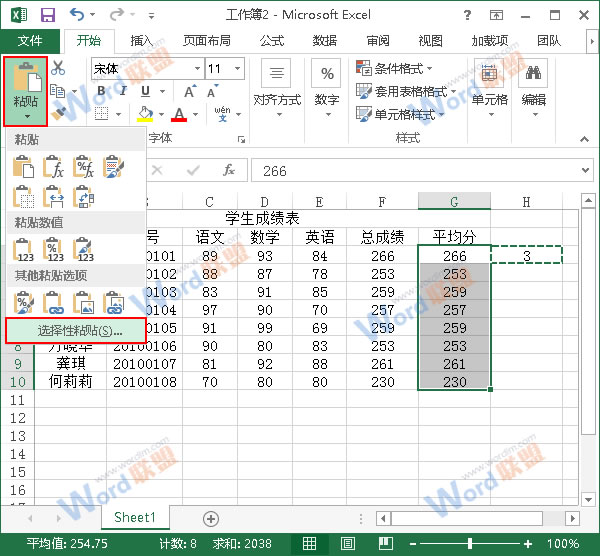Switch to Normal view in status bar
The width and height of the screenshot is (600, 556).
coord(309,543)
